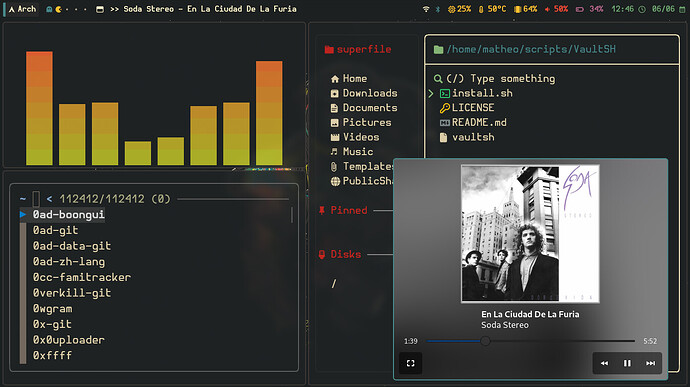Click the root disk entry under Disks
690x387 pixels.
click(x=334, y=284)
